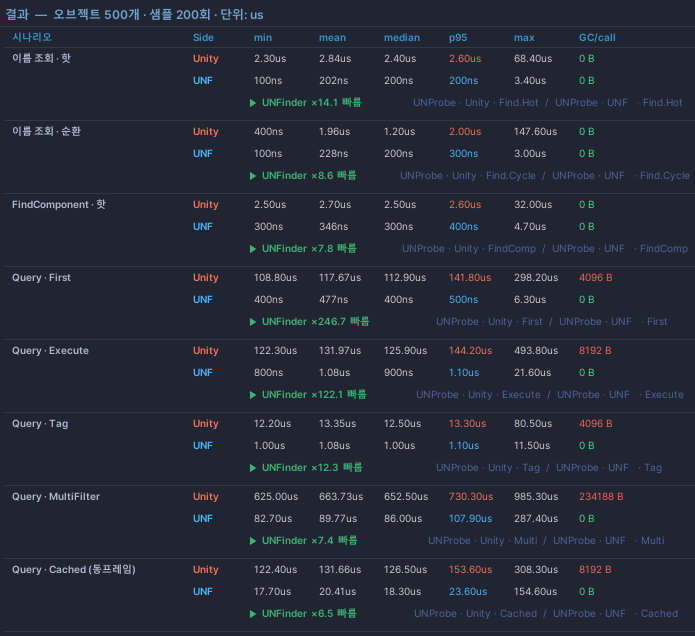The width and height of the screenshot is (695, 636).
Task: Expand the UNFinder ×7.4 result triangle
Action: click(x=253, y=541)
